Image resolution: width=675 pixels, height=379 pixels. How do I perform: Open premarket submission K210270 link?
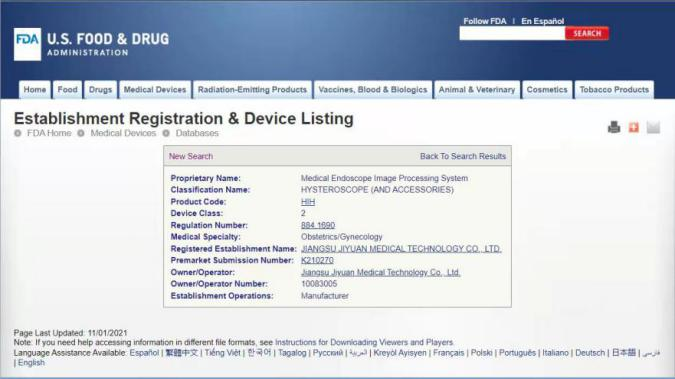317,261
